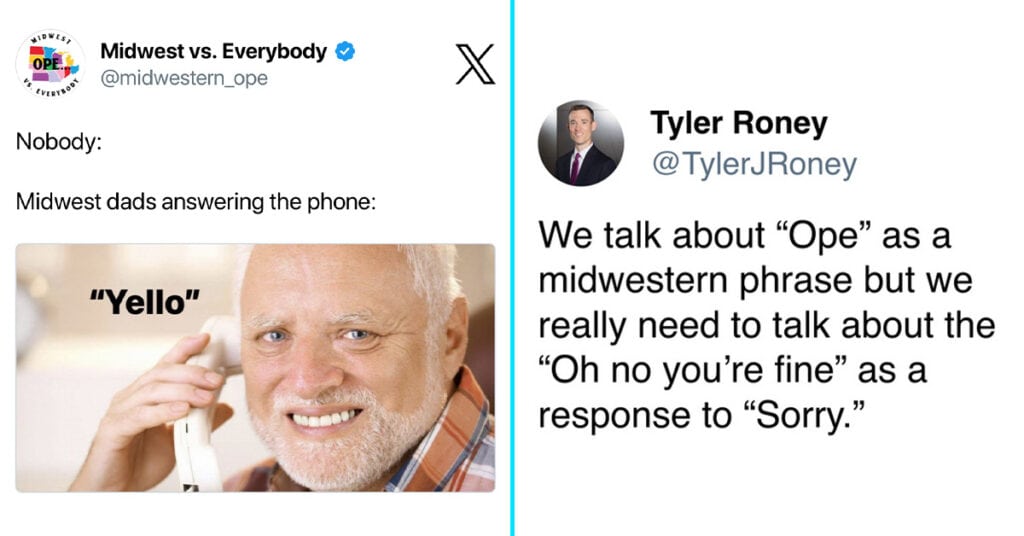This screenshot has width=1024, height=536.
Task: Click the "Nobody:" tweet text
Action: tap(59, 141)
